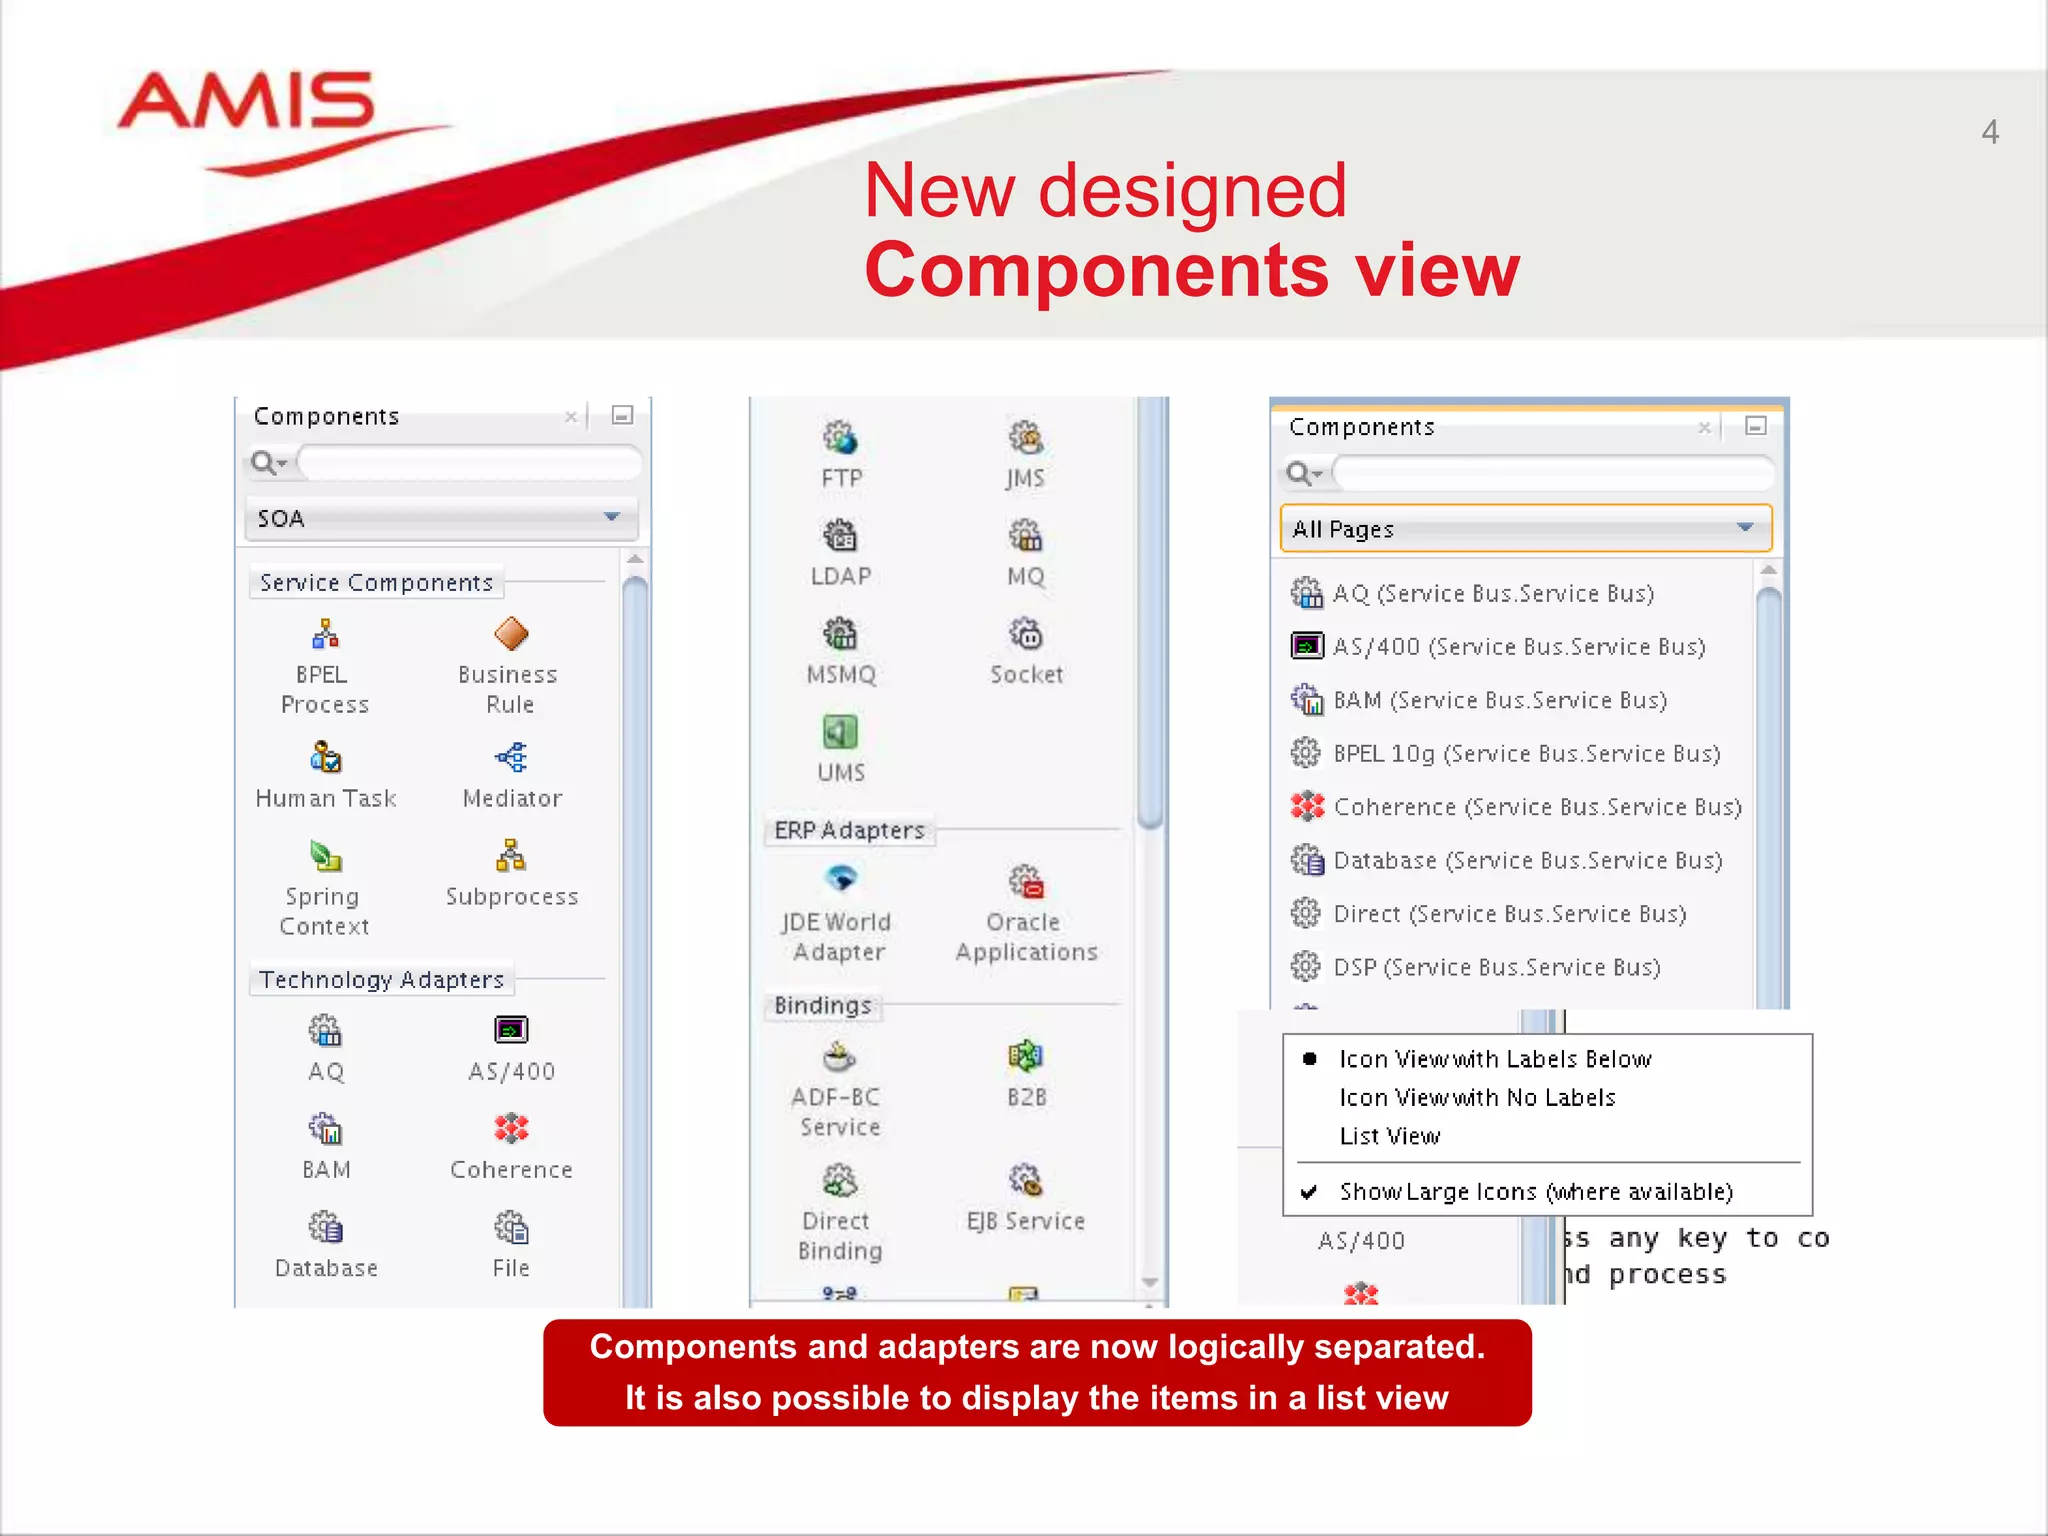Switch to Icon View with No Labels
Image resolution: width=2048 pixels, height=1536 pixels.
[1477, 1098]
